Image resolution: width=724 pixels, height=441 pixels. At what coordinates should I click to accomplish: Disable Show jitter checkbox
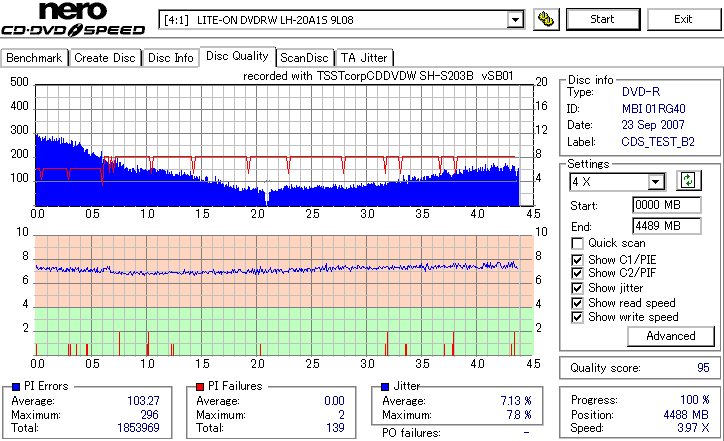(x=577, y=289)
